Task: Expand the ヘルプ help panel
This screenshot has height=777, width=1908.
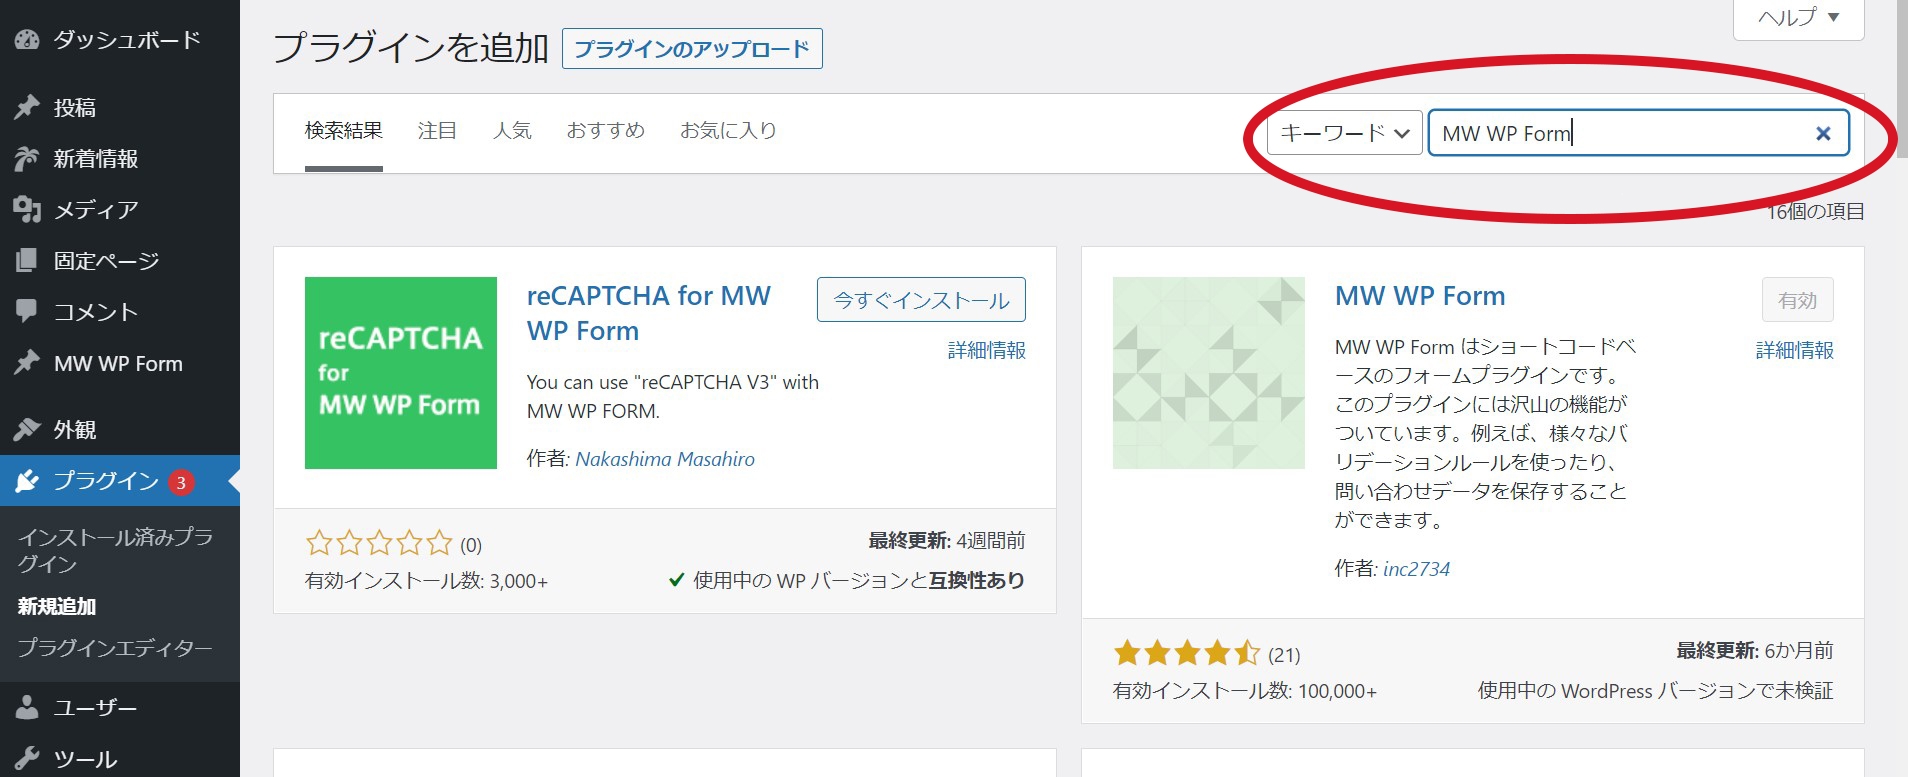Action: click(x=1798, y=17)
